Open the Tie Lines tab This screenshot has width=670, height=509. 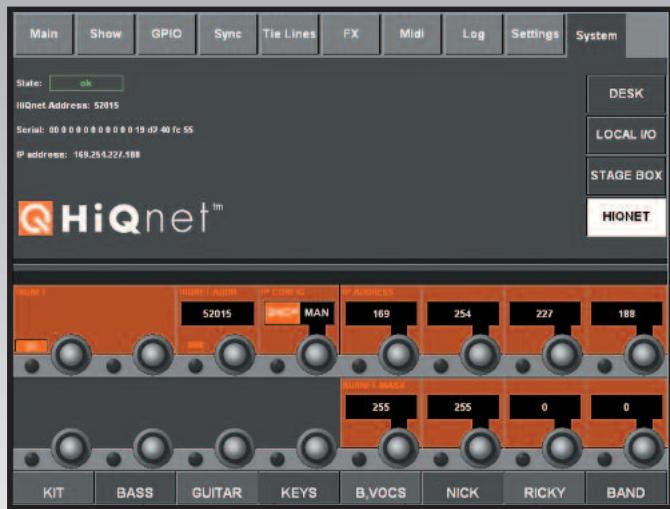[289, 34]
